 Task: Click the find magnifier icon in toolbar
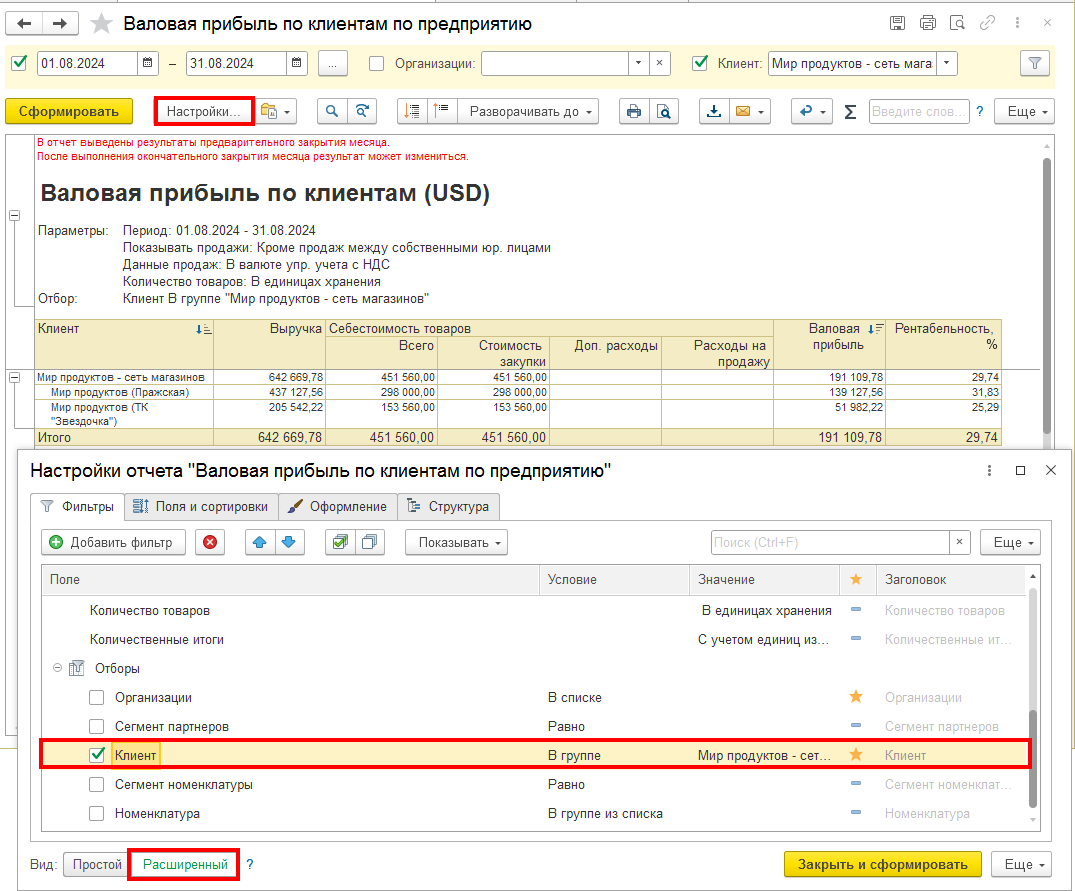pos(332,111)
